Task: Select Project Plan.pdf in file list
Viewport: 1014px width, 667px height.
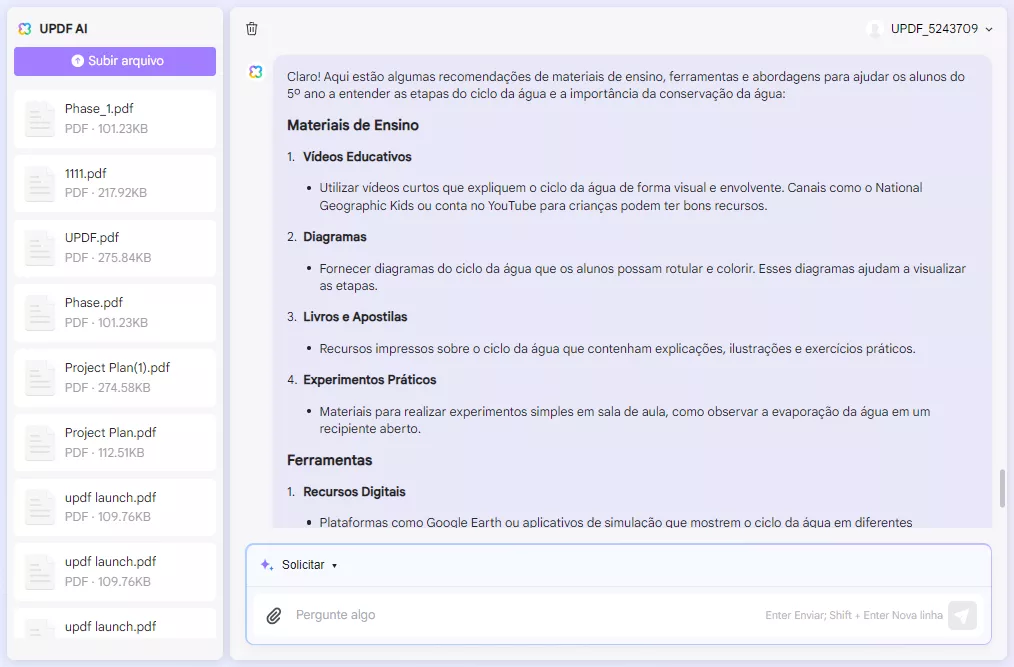Action: [115, 443]
